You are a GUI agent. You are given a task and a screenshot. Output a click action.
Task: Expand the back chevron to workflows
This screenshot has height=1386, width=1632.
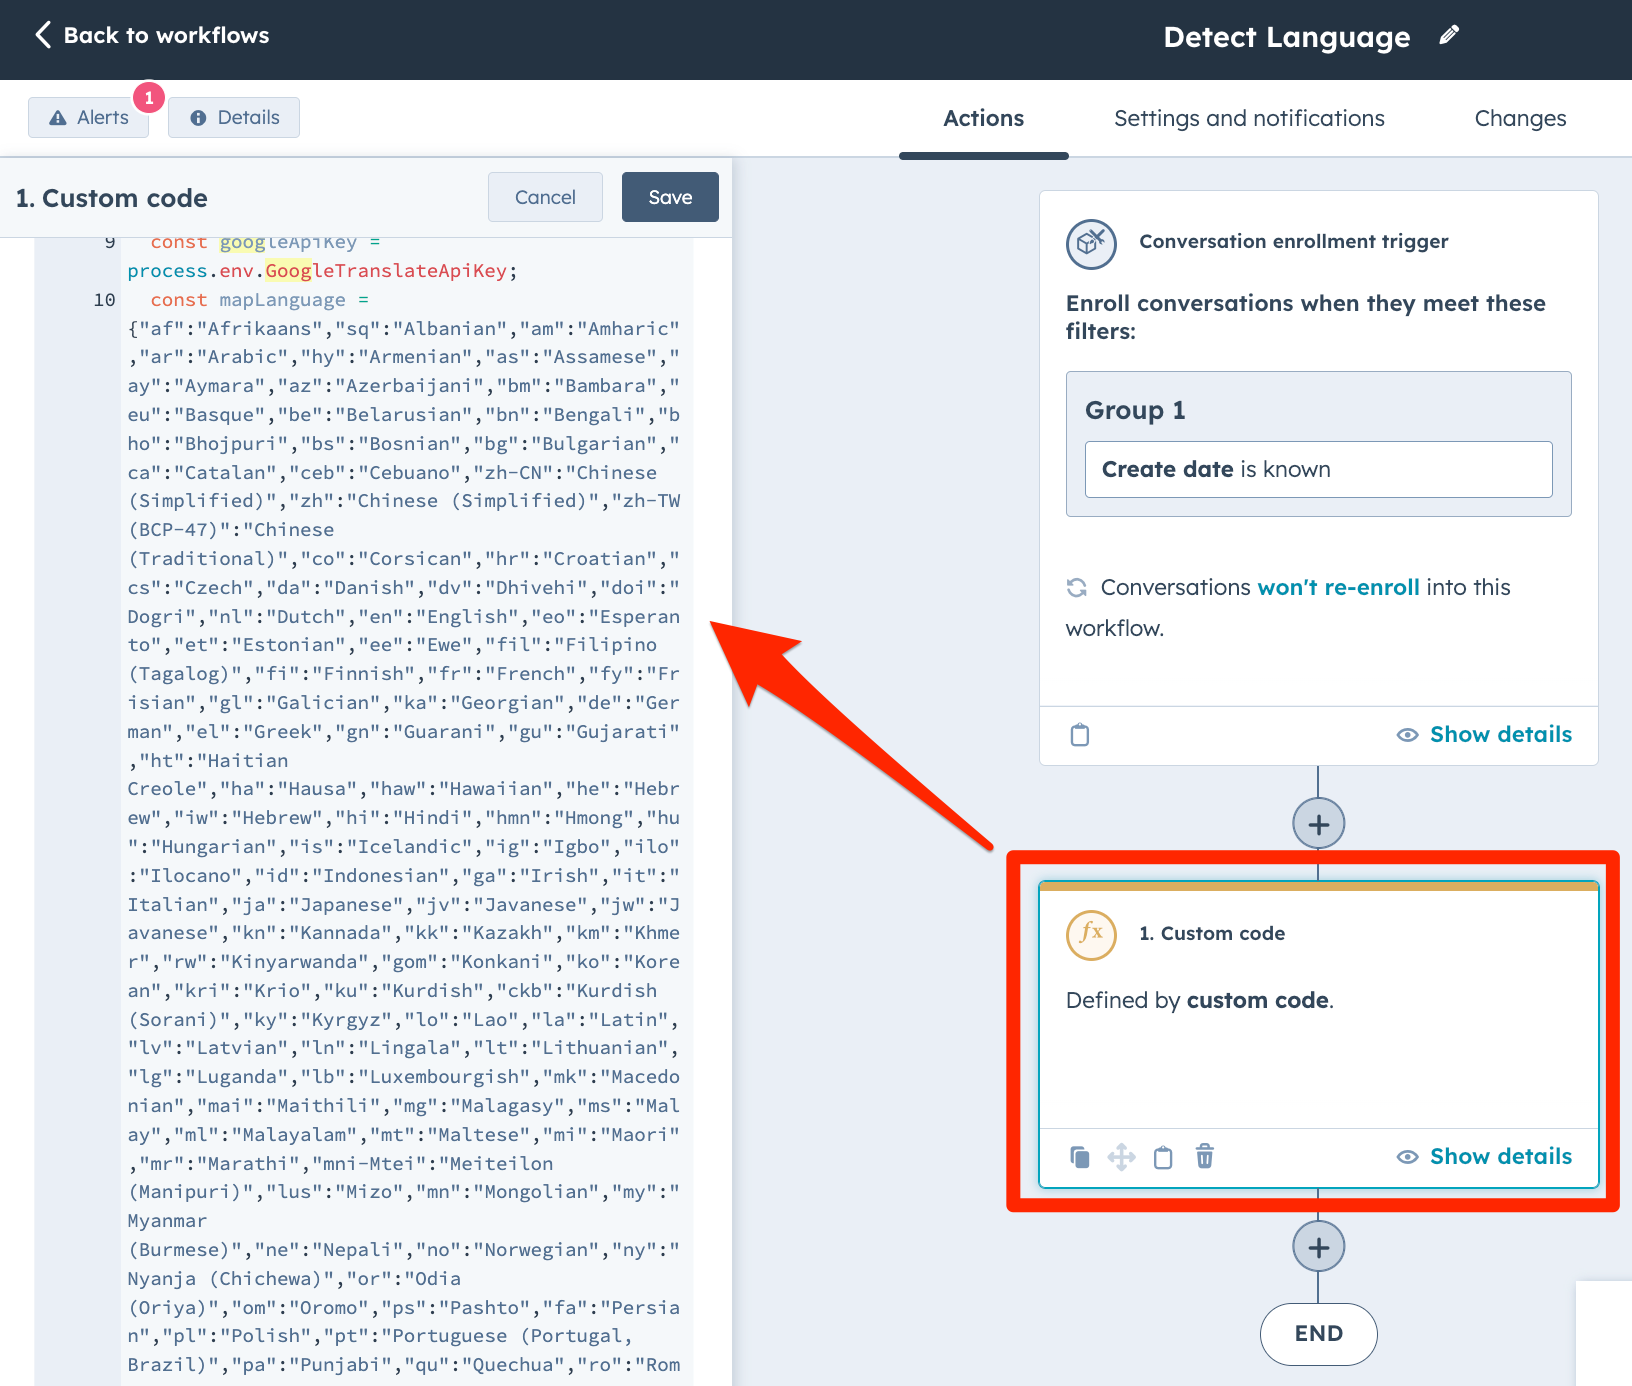tap(42, 34)
